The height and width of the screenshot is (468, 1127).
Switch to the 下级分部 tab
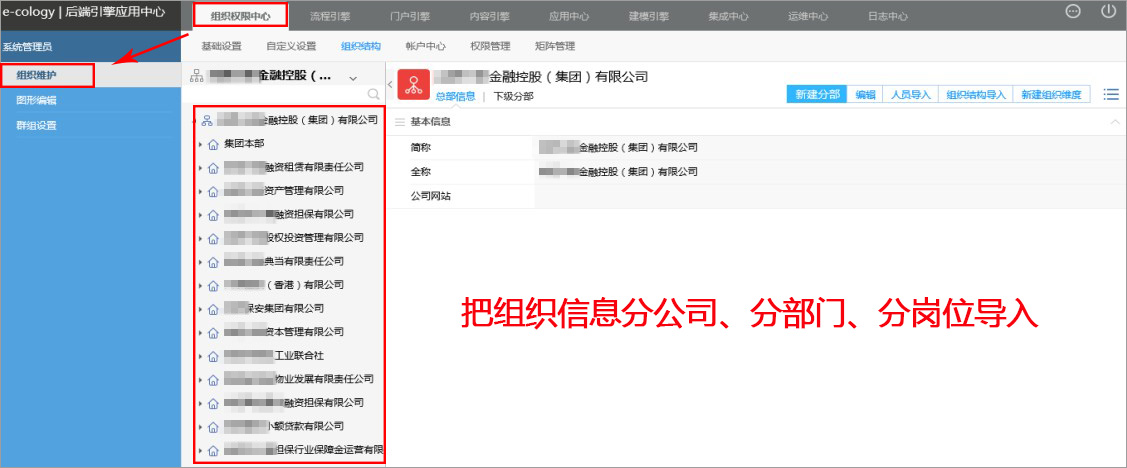(x=513, y=96)
